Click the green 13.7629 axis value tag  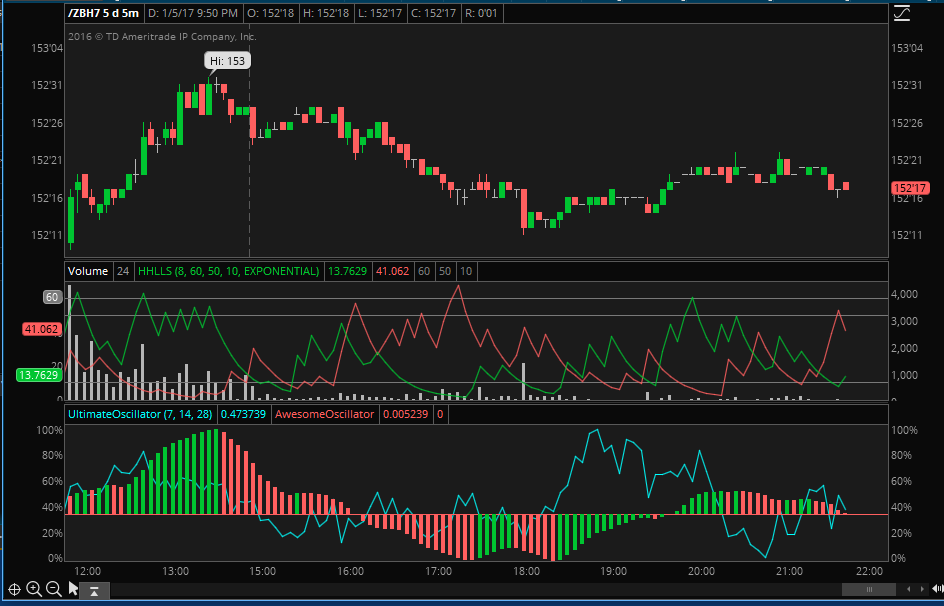coord(39,374)
